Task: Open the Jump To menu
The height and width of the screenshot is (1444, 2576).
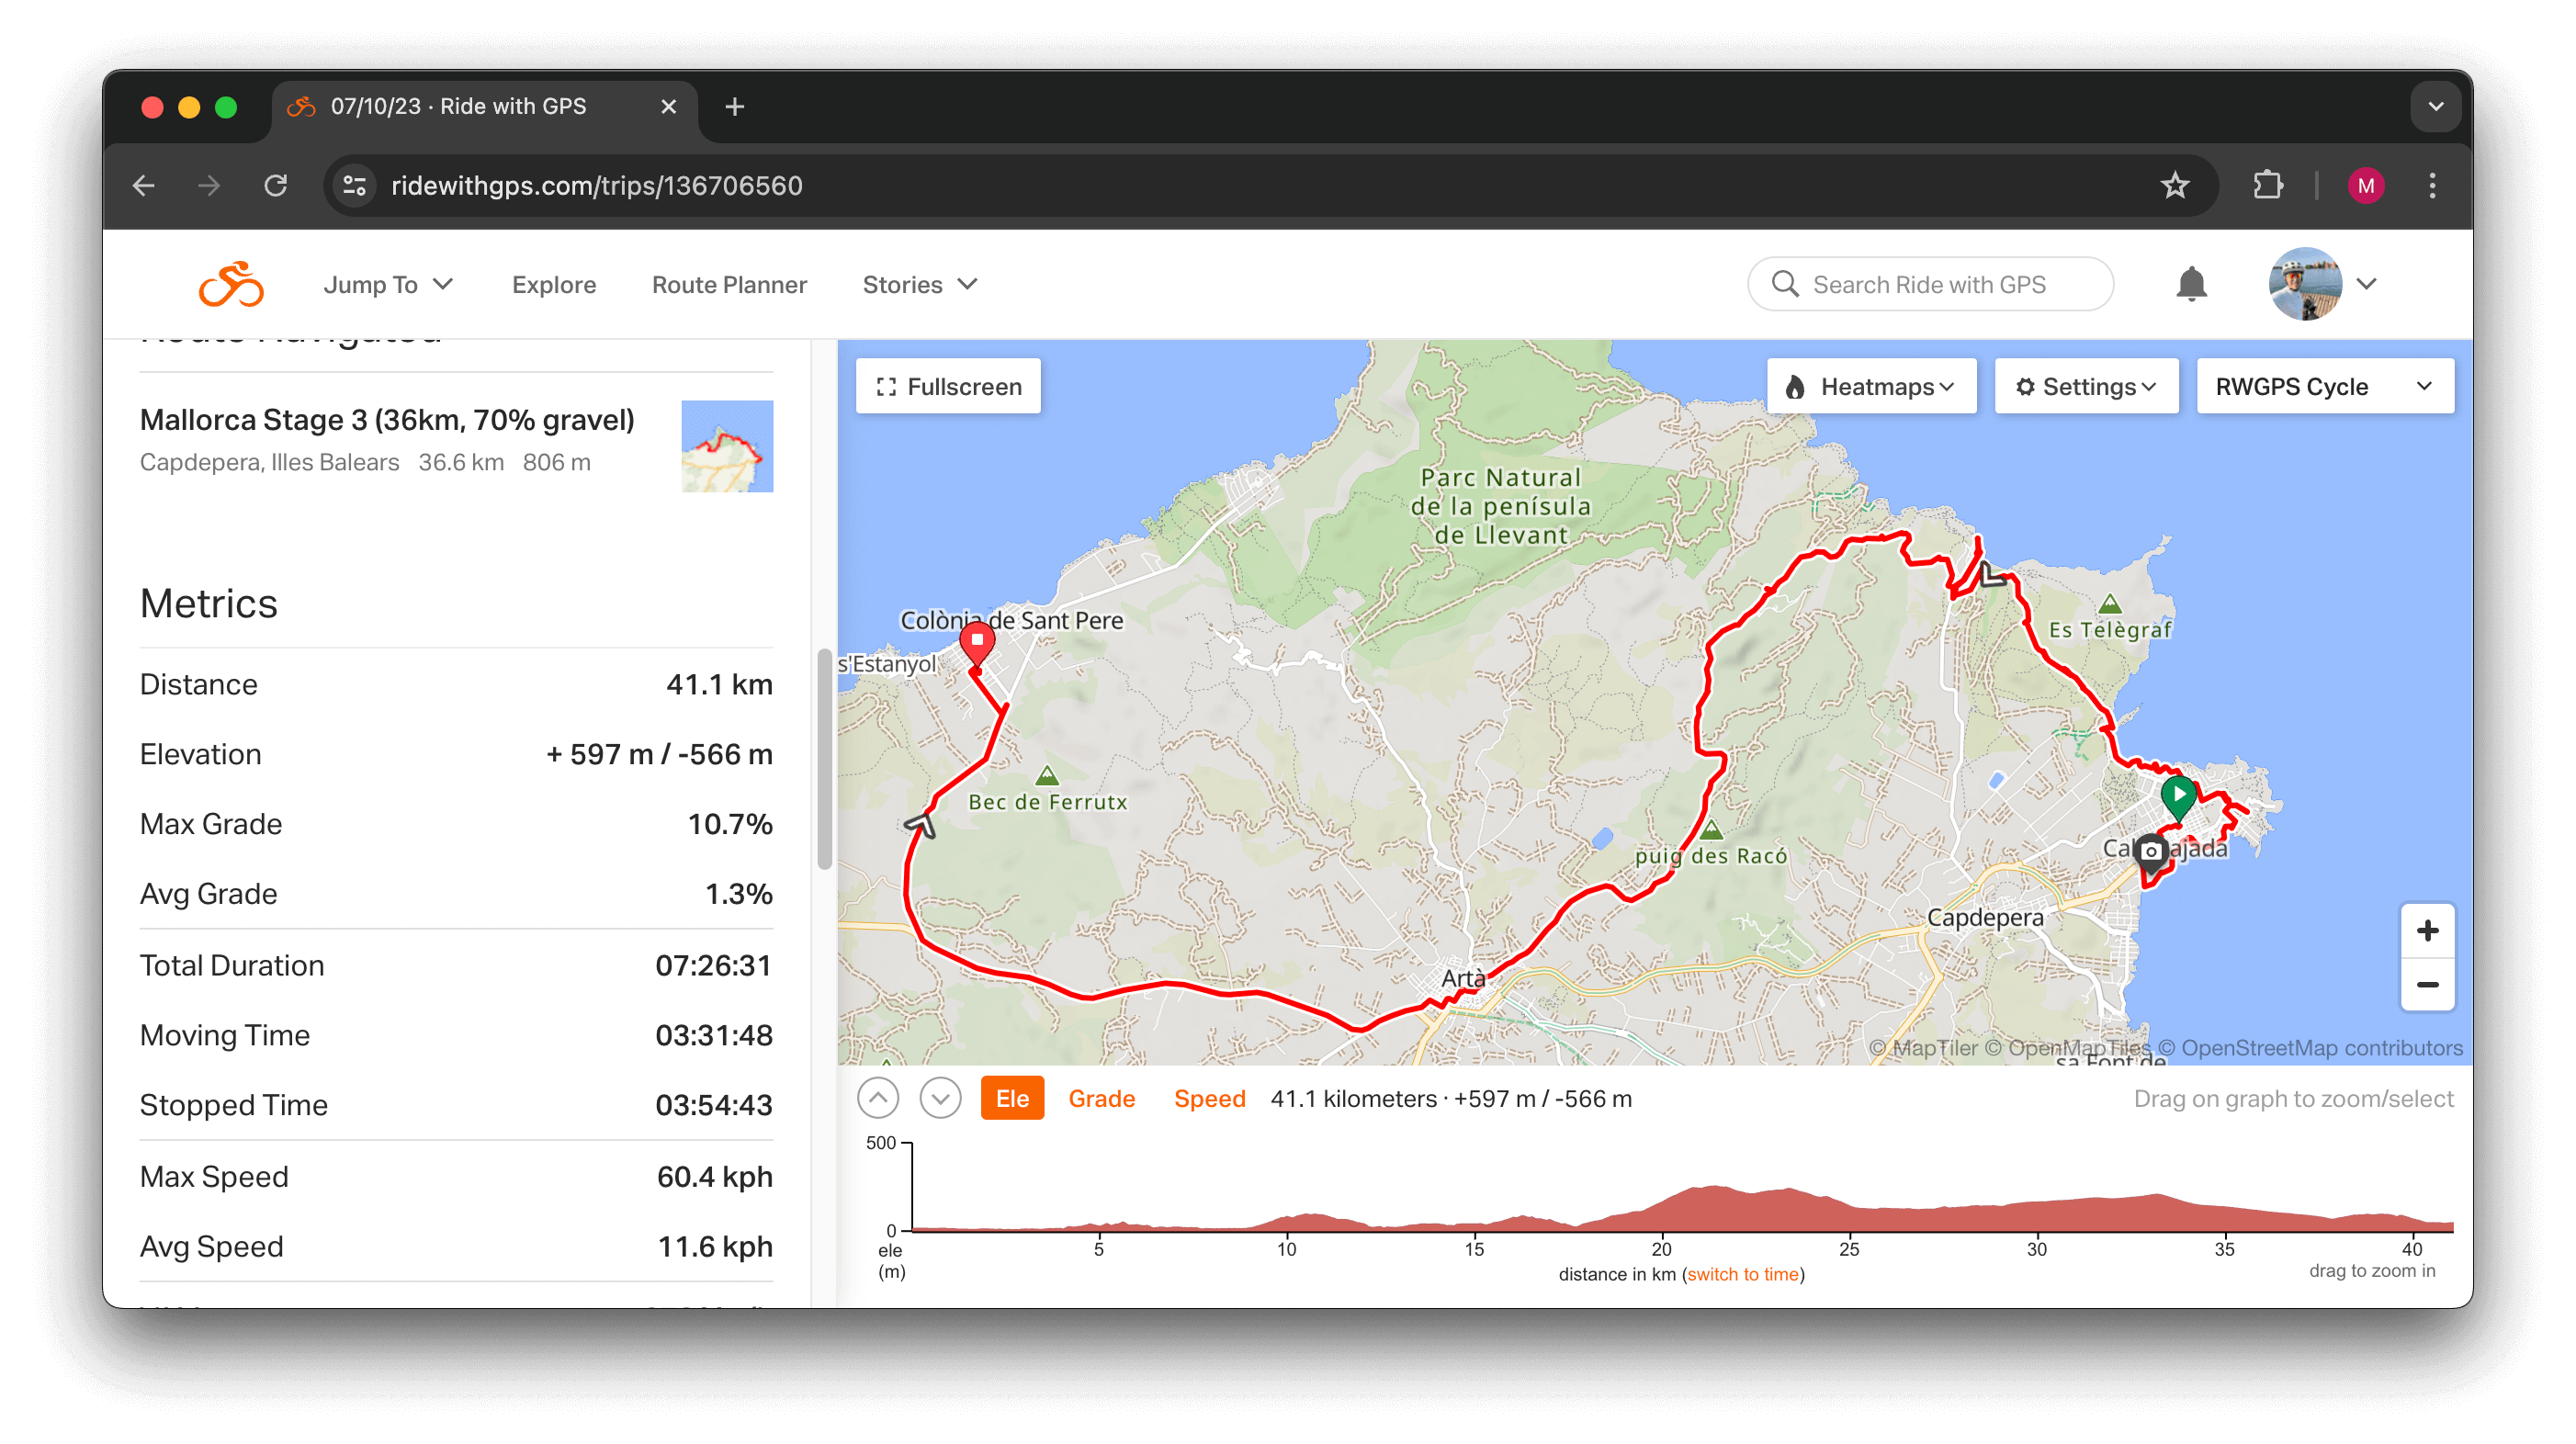Action: [x=388, y=285]
